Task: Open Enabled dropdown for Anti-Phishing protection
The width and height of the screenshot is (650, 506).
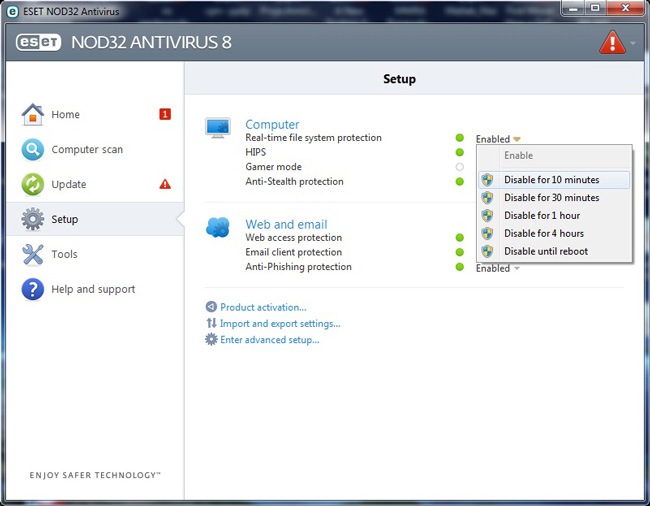Action: click(x=498, y=269)
